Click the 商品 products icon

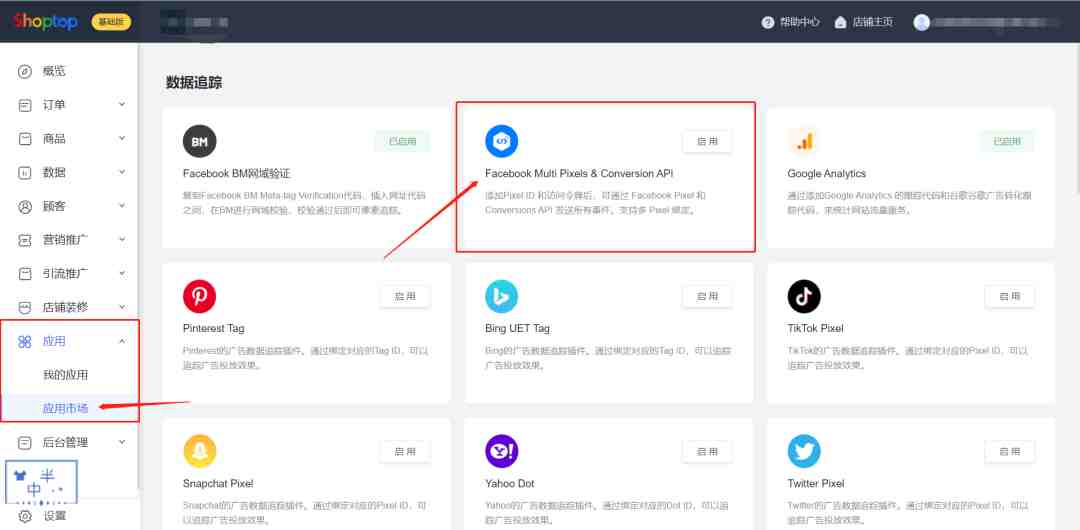click(25, 139)
